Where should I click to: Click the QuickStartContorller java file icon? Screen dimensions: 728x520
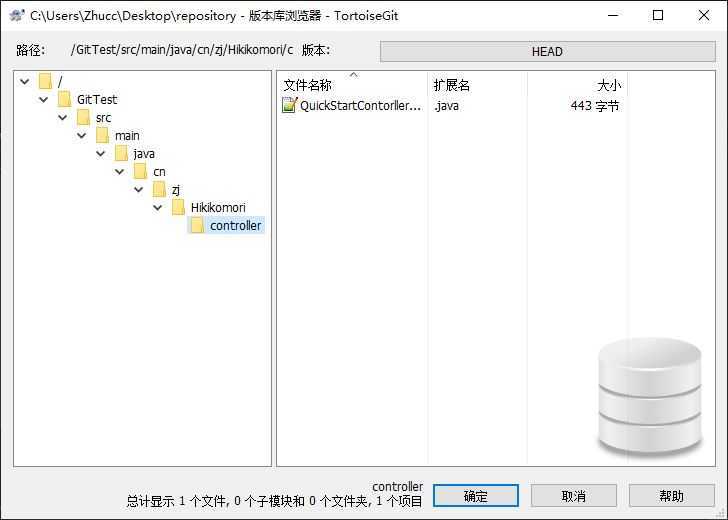coord(289,105)
